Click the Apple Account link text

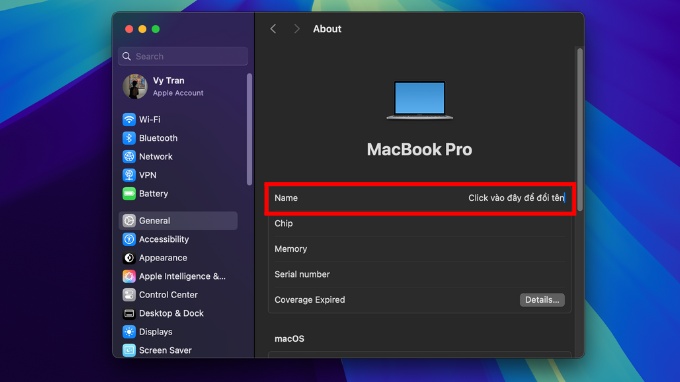(178, 93)
